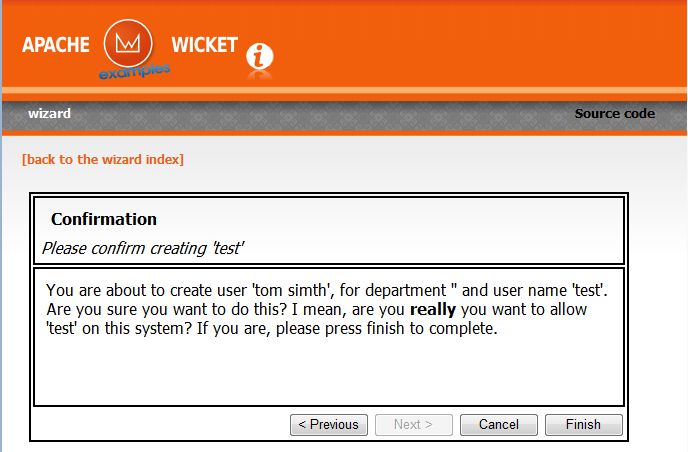The height and width of the screenshot is (452, 688).
Task: Click the 'Please confirm creating test' summary
Action: click(x=143, y=248)
